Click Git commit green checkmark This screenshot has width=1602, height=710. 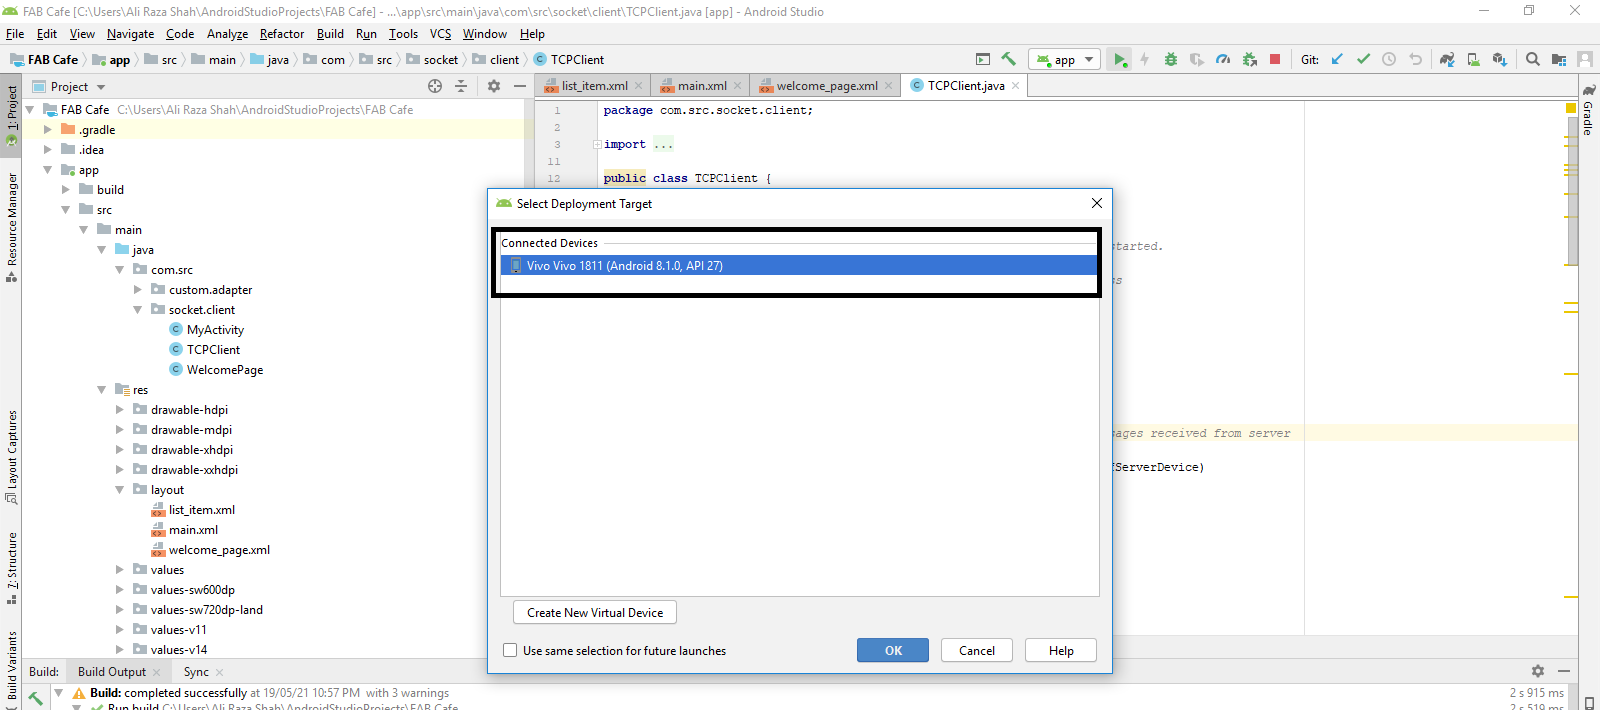click(1363, 59)
